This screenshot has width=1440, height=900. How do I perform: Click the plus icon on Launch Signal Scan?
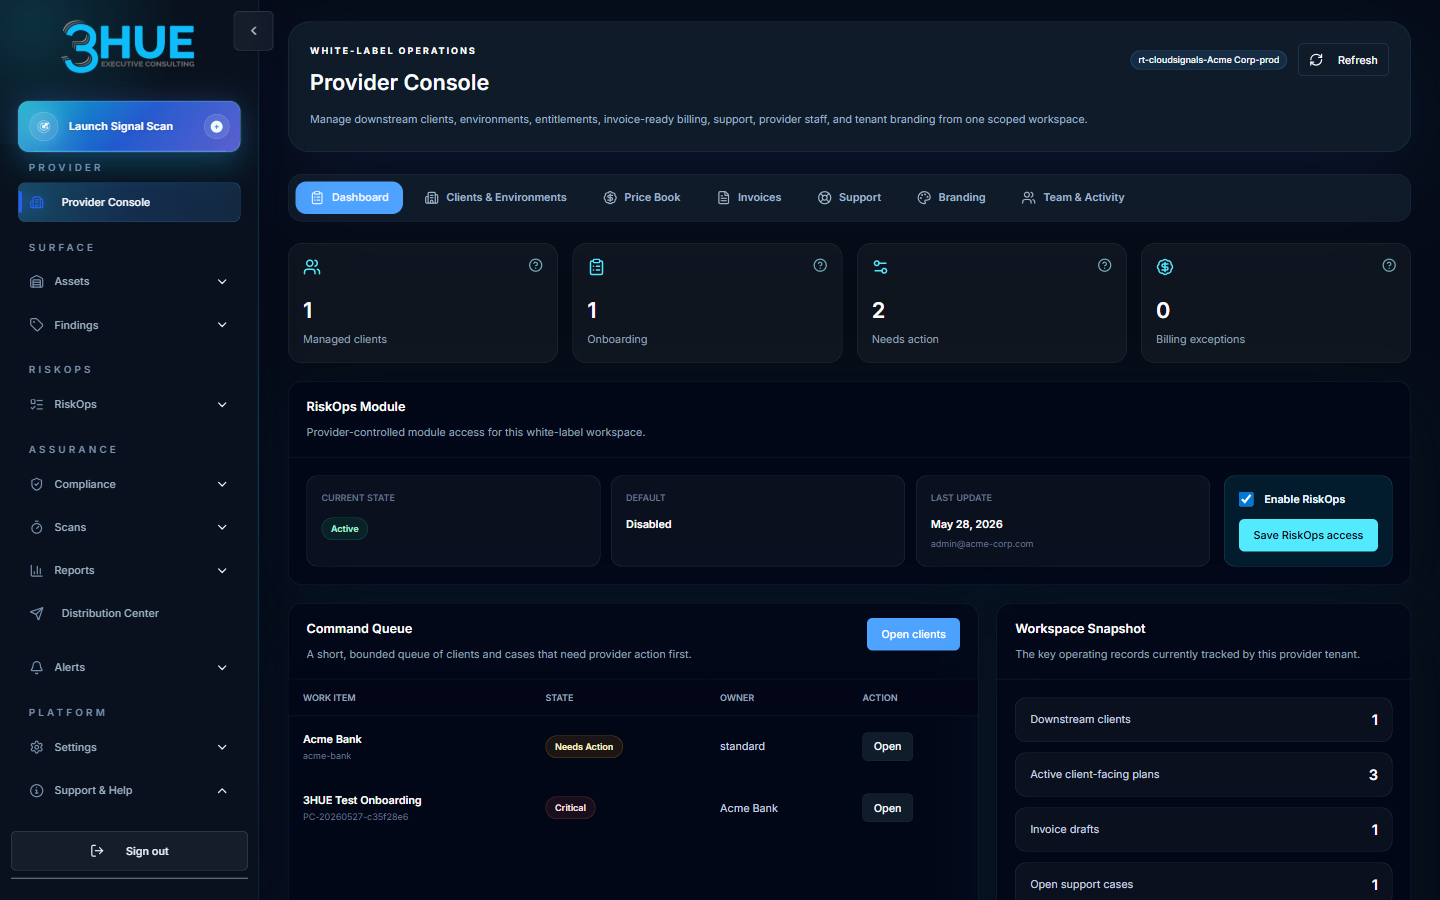216,127
